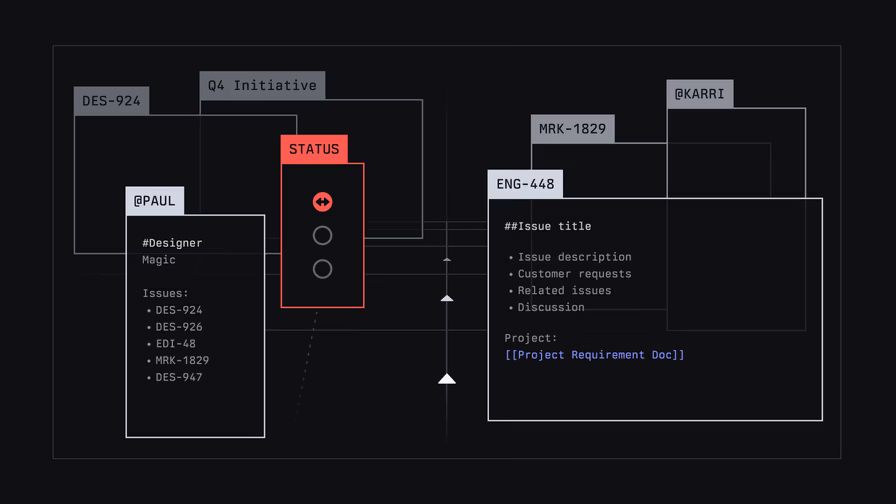Select the Related issues bullet item
This screenshot has width=896, height=504.
[x=564, y=291]
